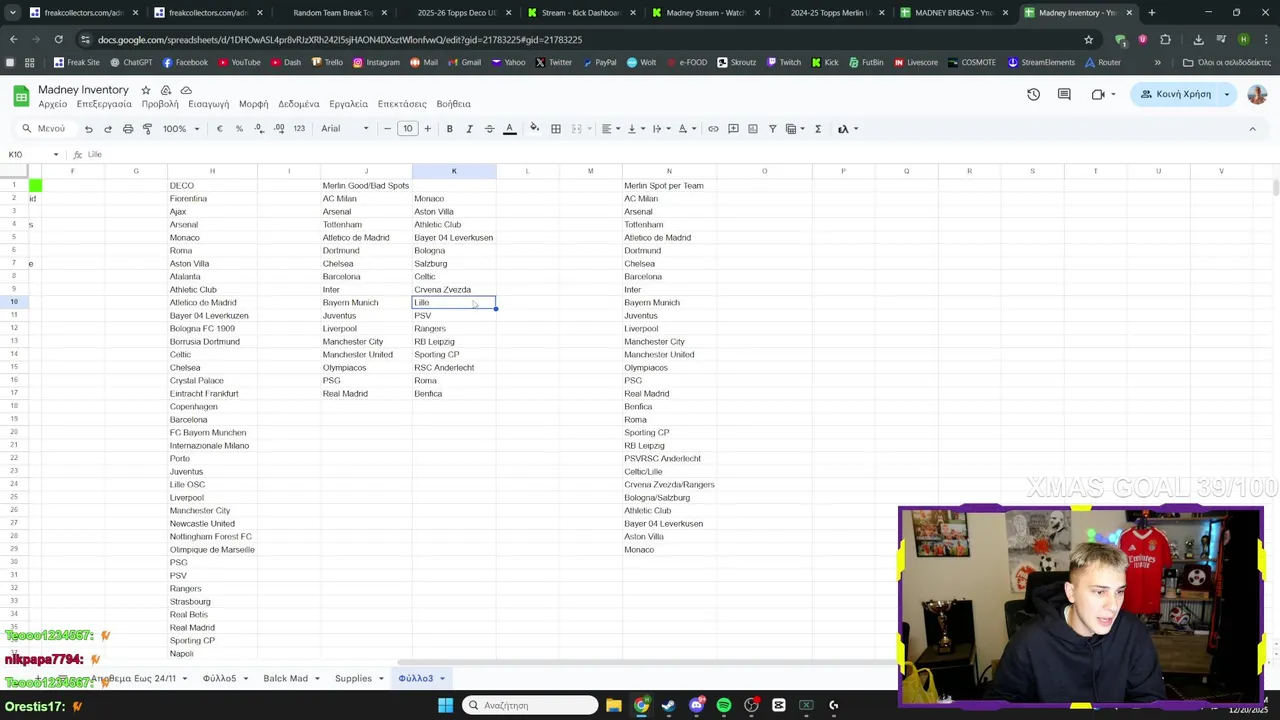Apply Euro currency format
Image resolution: width=1280 pixels, height=720 pixels.
(x=219, y=129)
